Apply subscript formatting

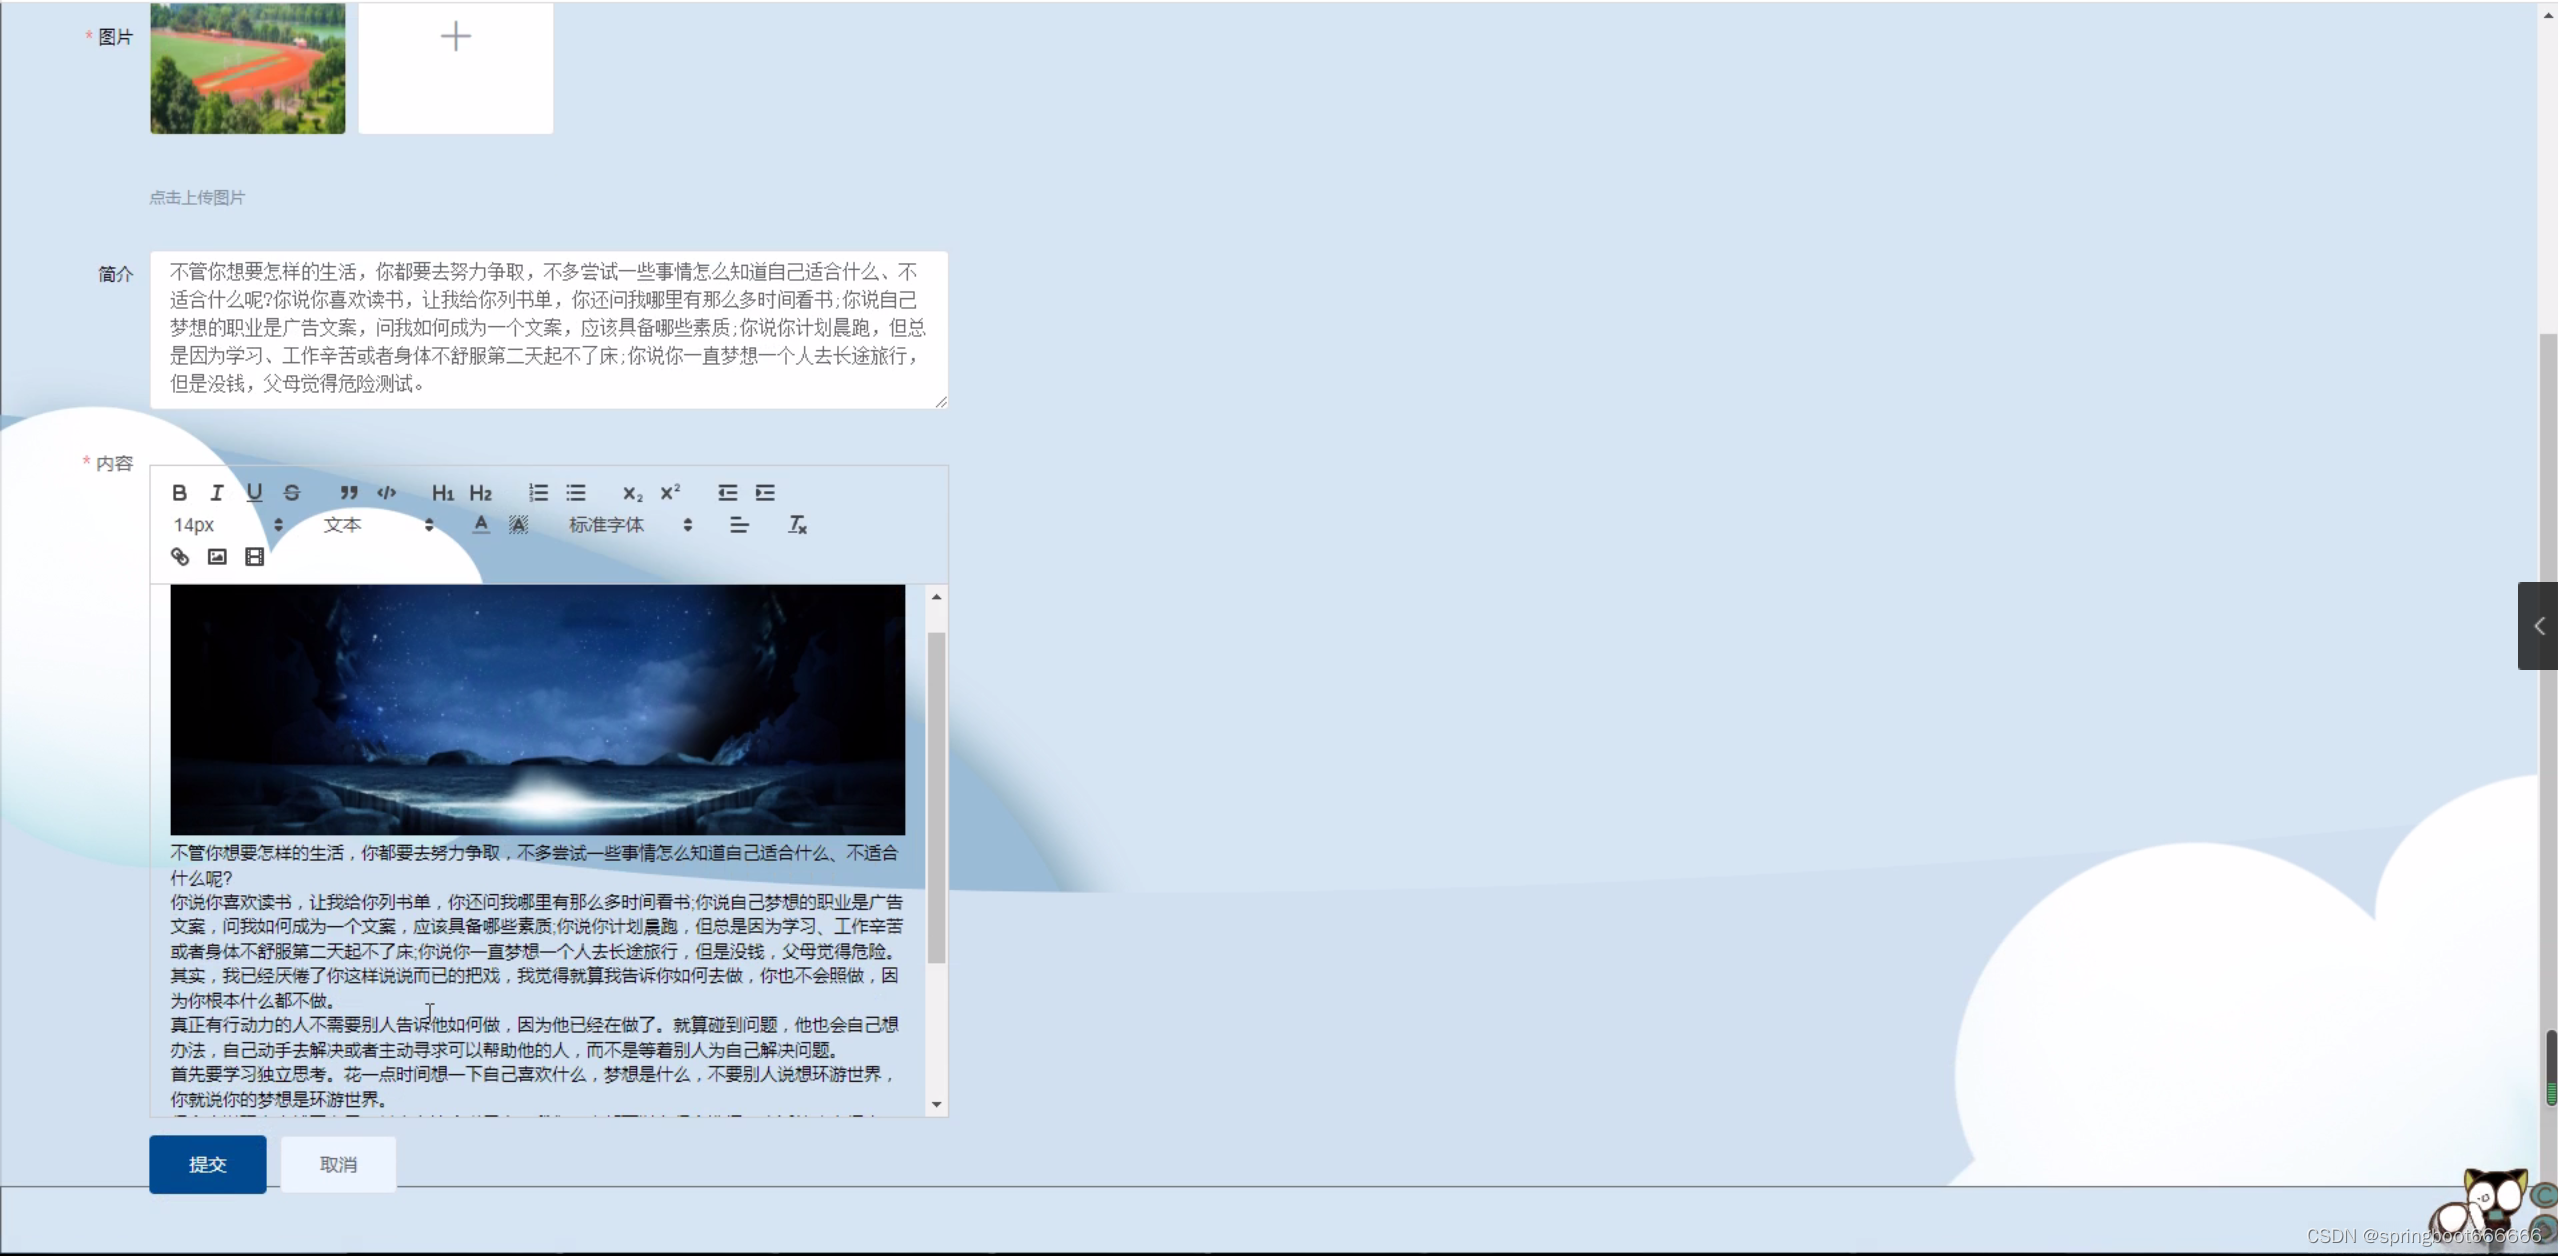tap(632, 492)
